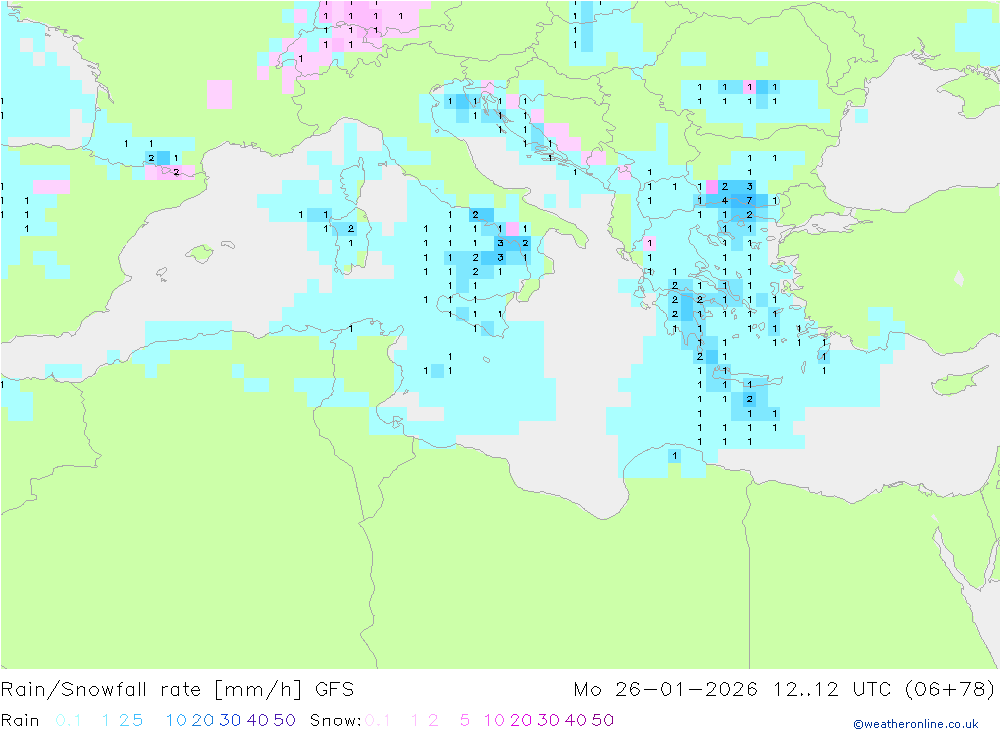
Task: Click the '(06+78)' forecast run label
Action: [950, 690]
